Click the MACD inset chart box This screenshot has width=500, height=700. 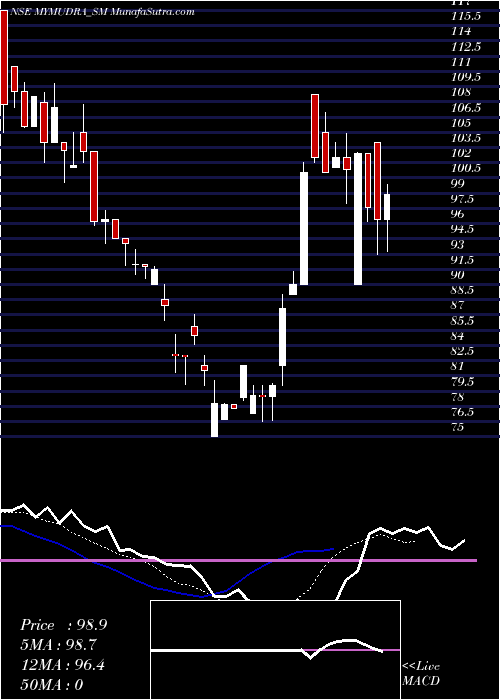[x=275, y=650]
